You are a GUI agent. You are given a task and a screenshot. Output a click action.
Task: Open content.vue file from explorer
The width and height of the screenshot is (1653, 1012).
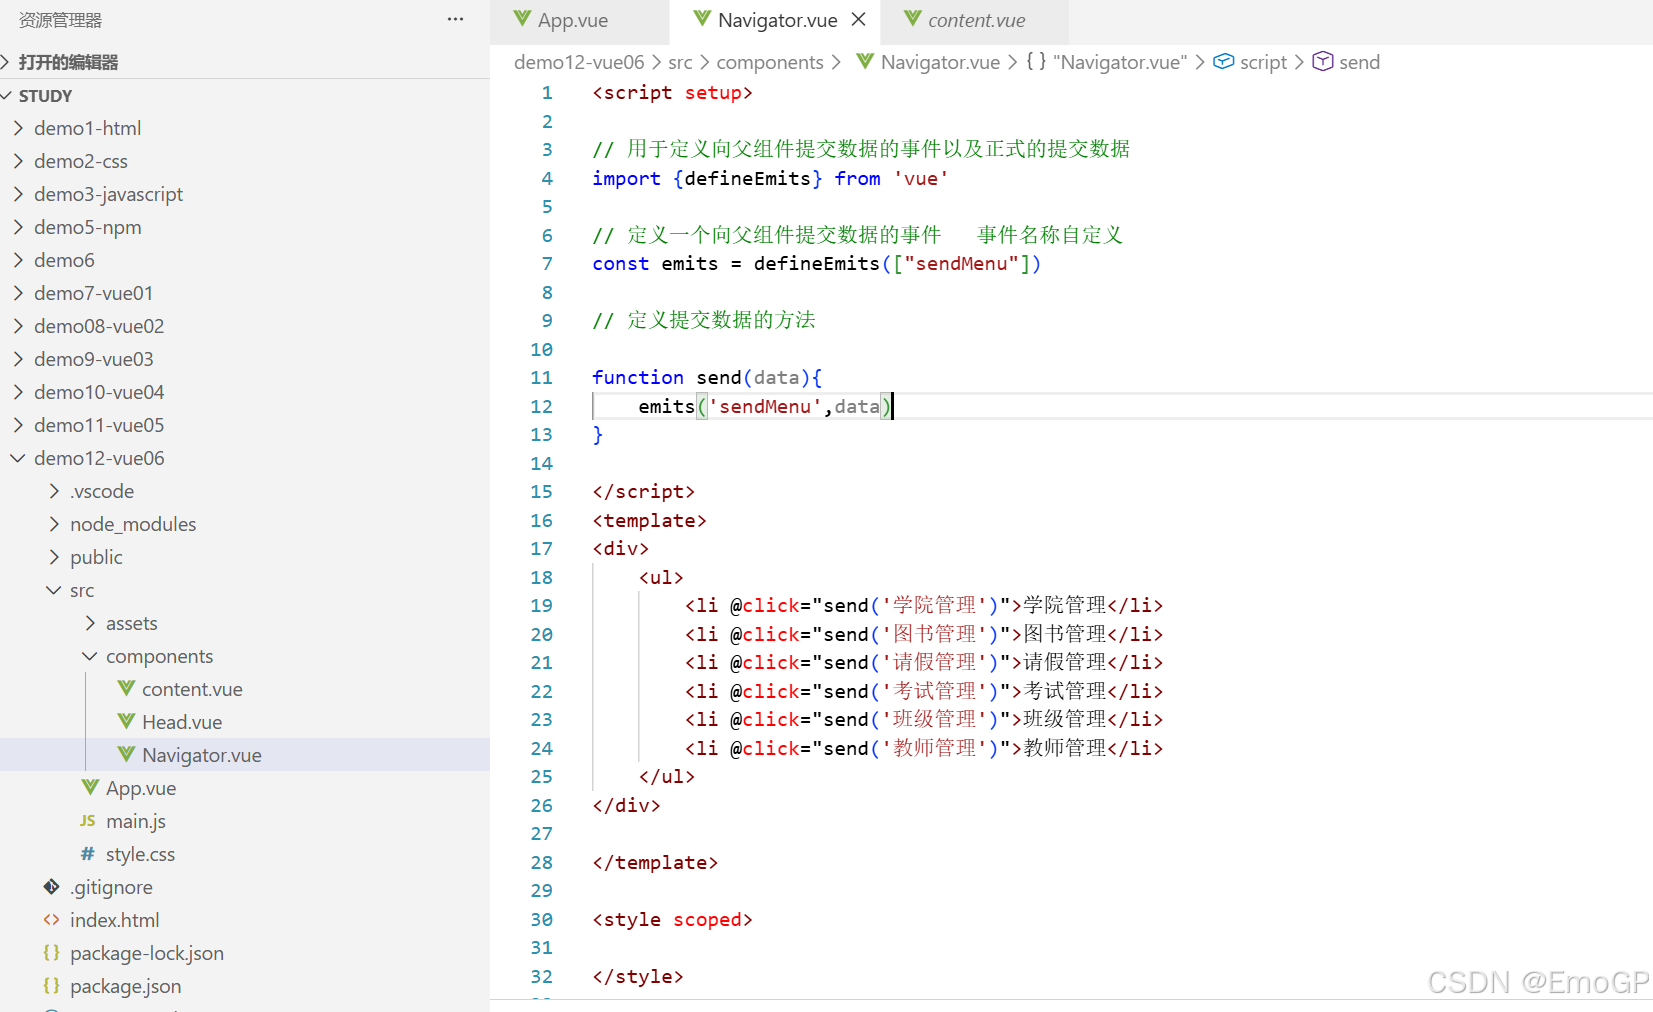tap(245, 689)
